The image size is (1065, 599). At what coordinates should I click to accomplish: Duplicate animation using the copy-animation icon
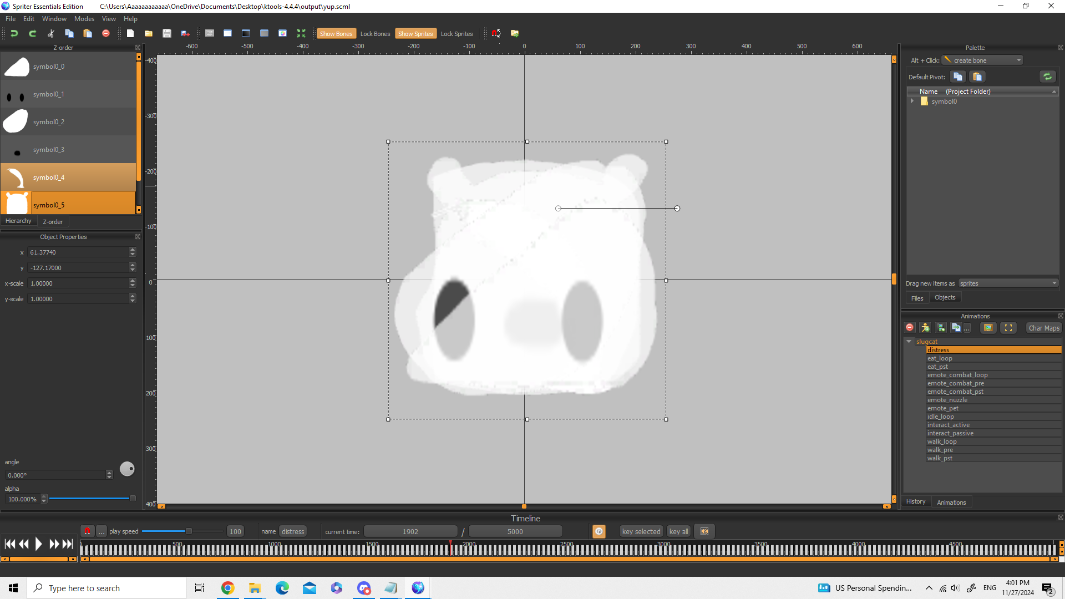pyautogui.click(x=954, y=327)
